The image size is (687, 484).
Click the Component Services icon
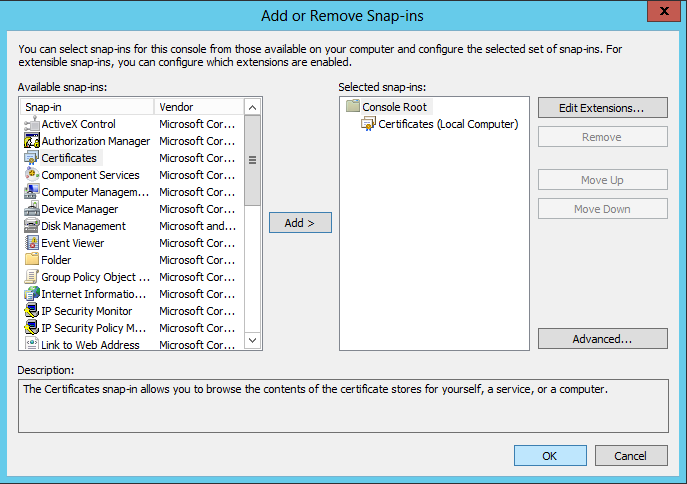(31, 175)
